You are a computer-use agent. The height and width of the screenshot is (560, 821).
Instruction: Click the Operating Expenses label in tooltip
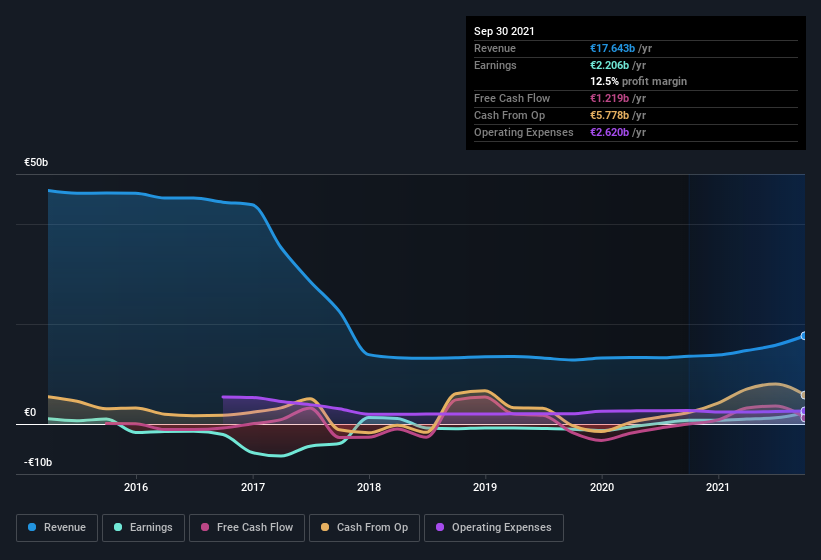coord(524,132)
